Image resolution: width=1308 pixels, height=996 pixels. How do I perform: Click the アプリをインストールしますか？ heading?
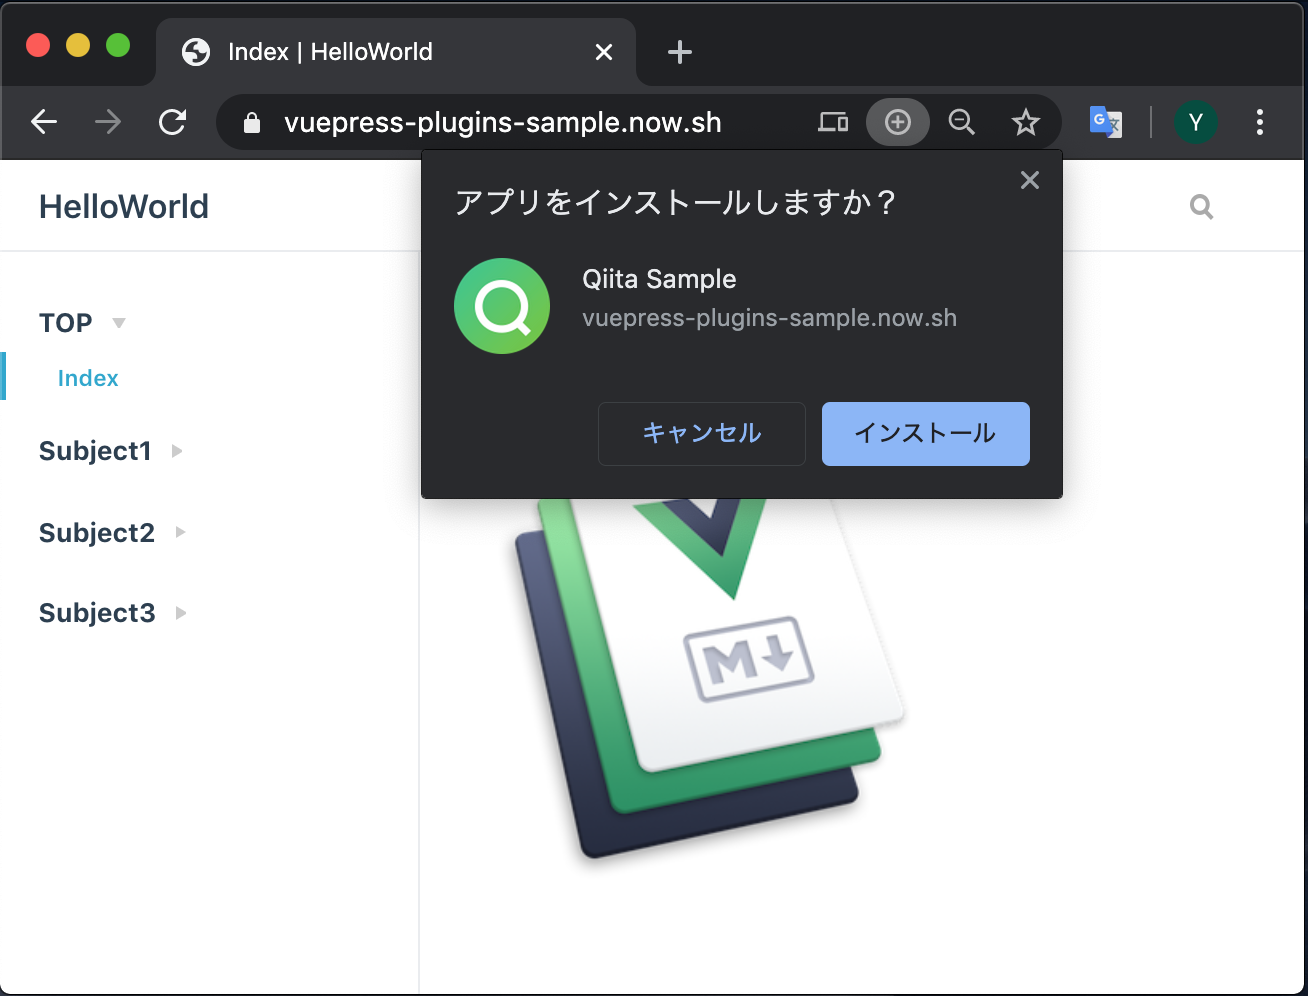tap(676, 202)
